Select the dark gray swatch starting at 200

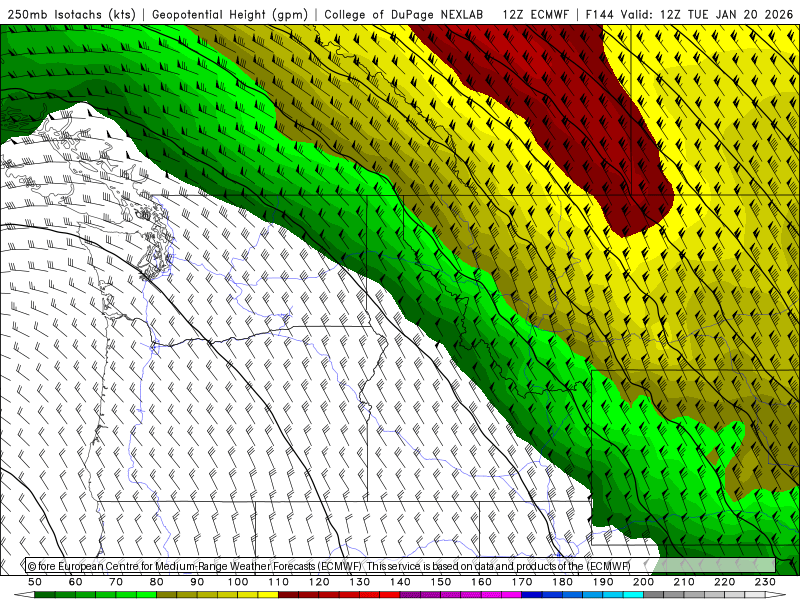pos(654,595)
